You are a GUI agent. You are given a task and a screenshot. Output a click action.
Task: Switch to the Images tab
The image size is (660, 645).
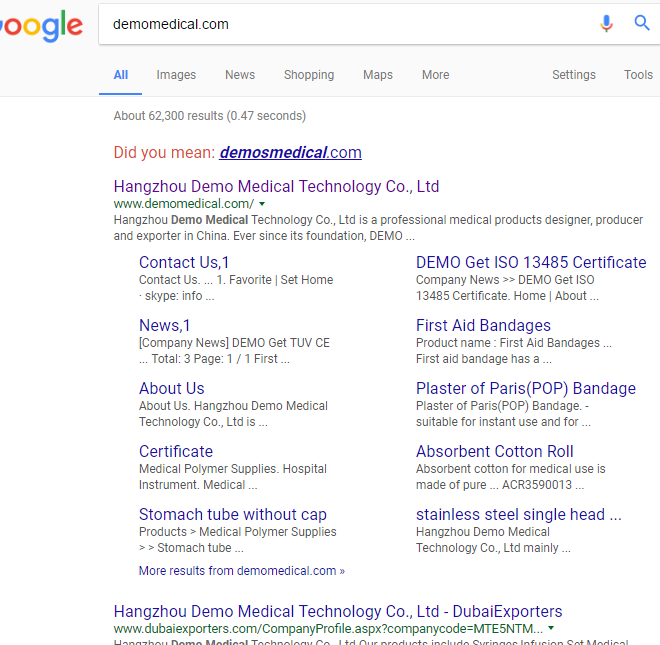click(x=176, y=75)
